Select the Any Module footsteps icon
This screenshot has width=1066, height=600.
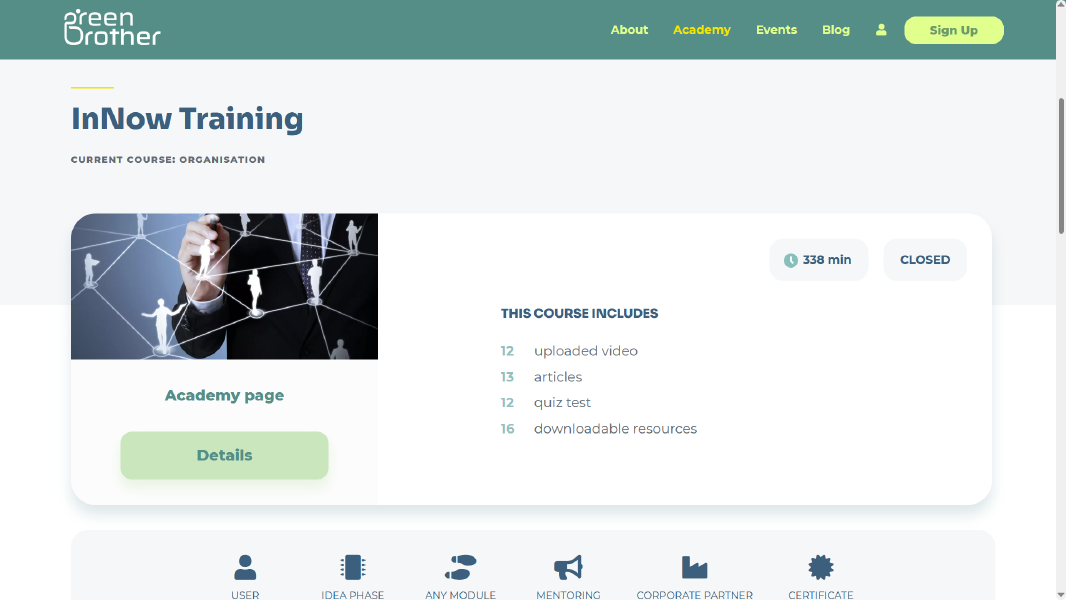click(460, 567)
